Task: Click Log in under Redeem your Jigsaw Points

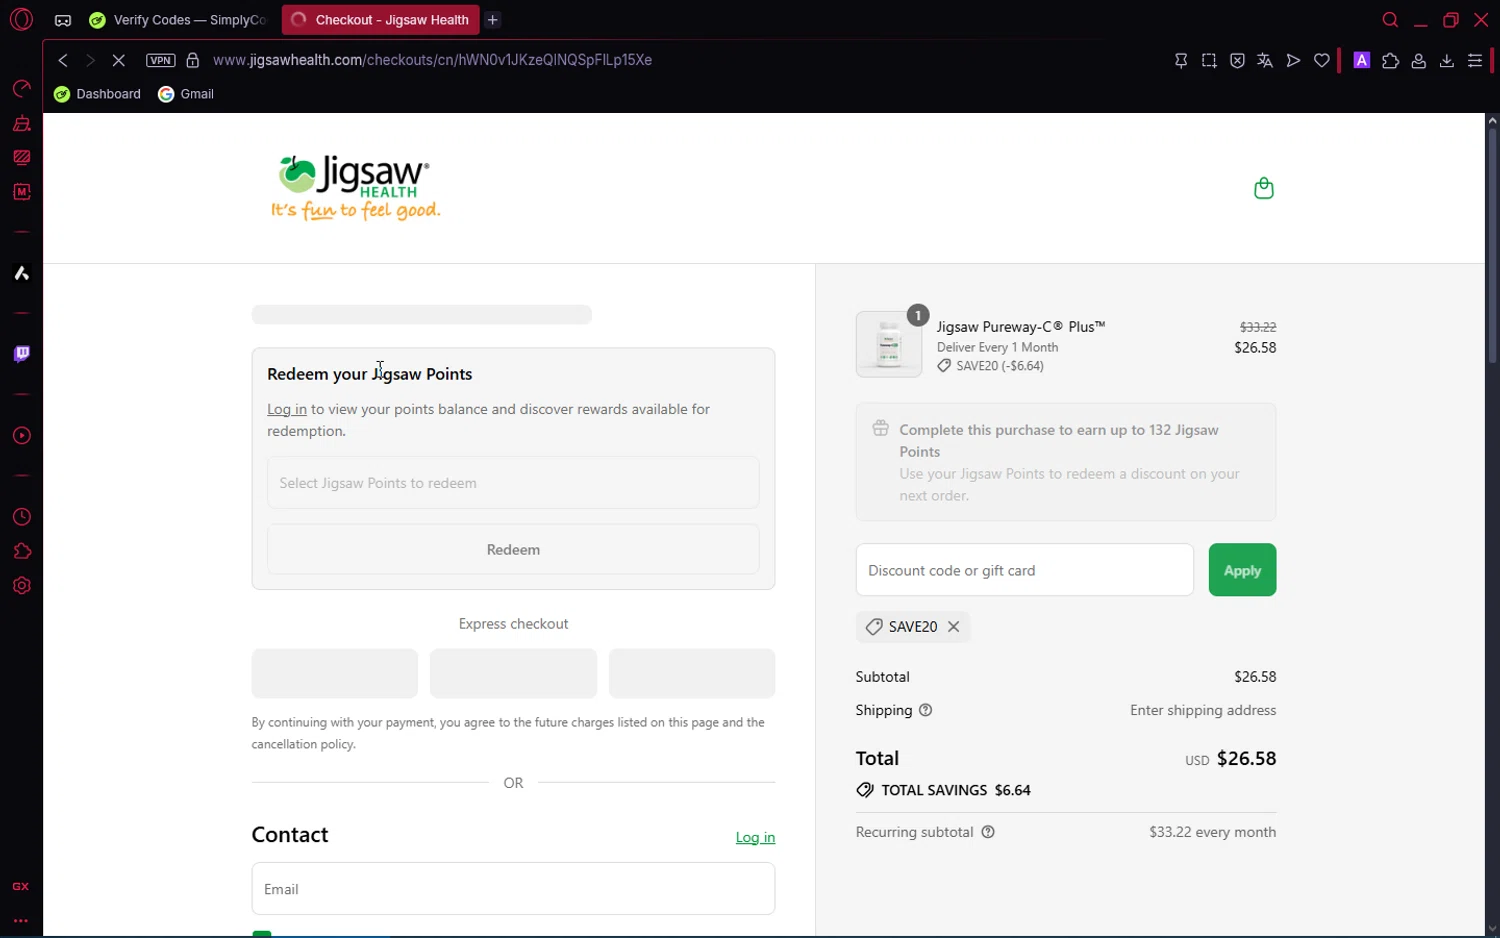Action: [x=287, y=409]
